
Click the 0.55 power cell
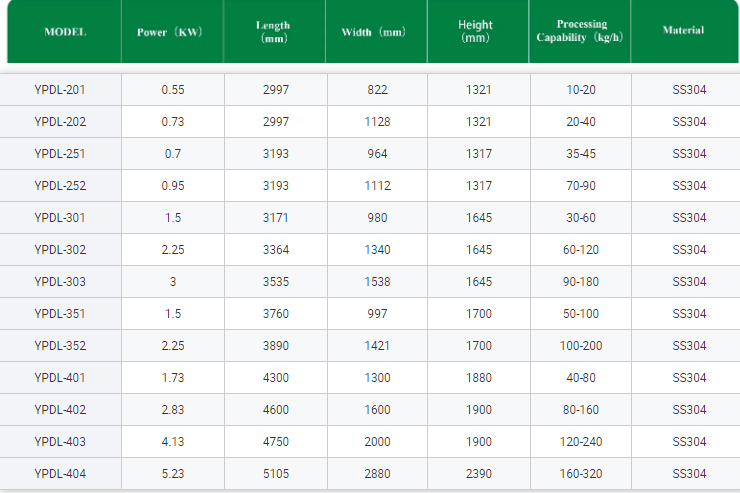pos(172,90)
